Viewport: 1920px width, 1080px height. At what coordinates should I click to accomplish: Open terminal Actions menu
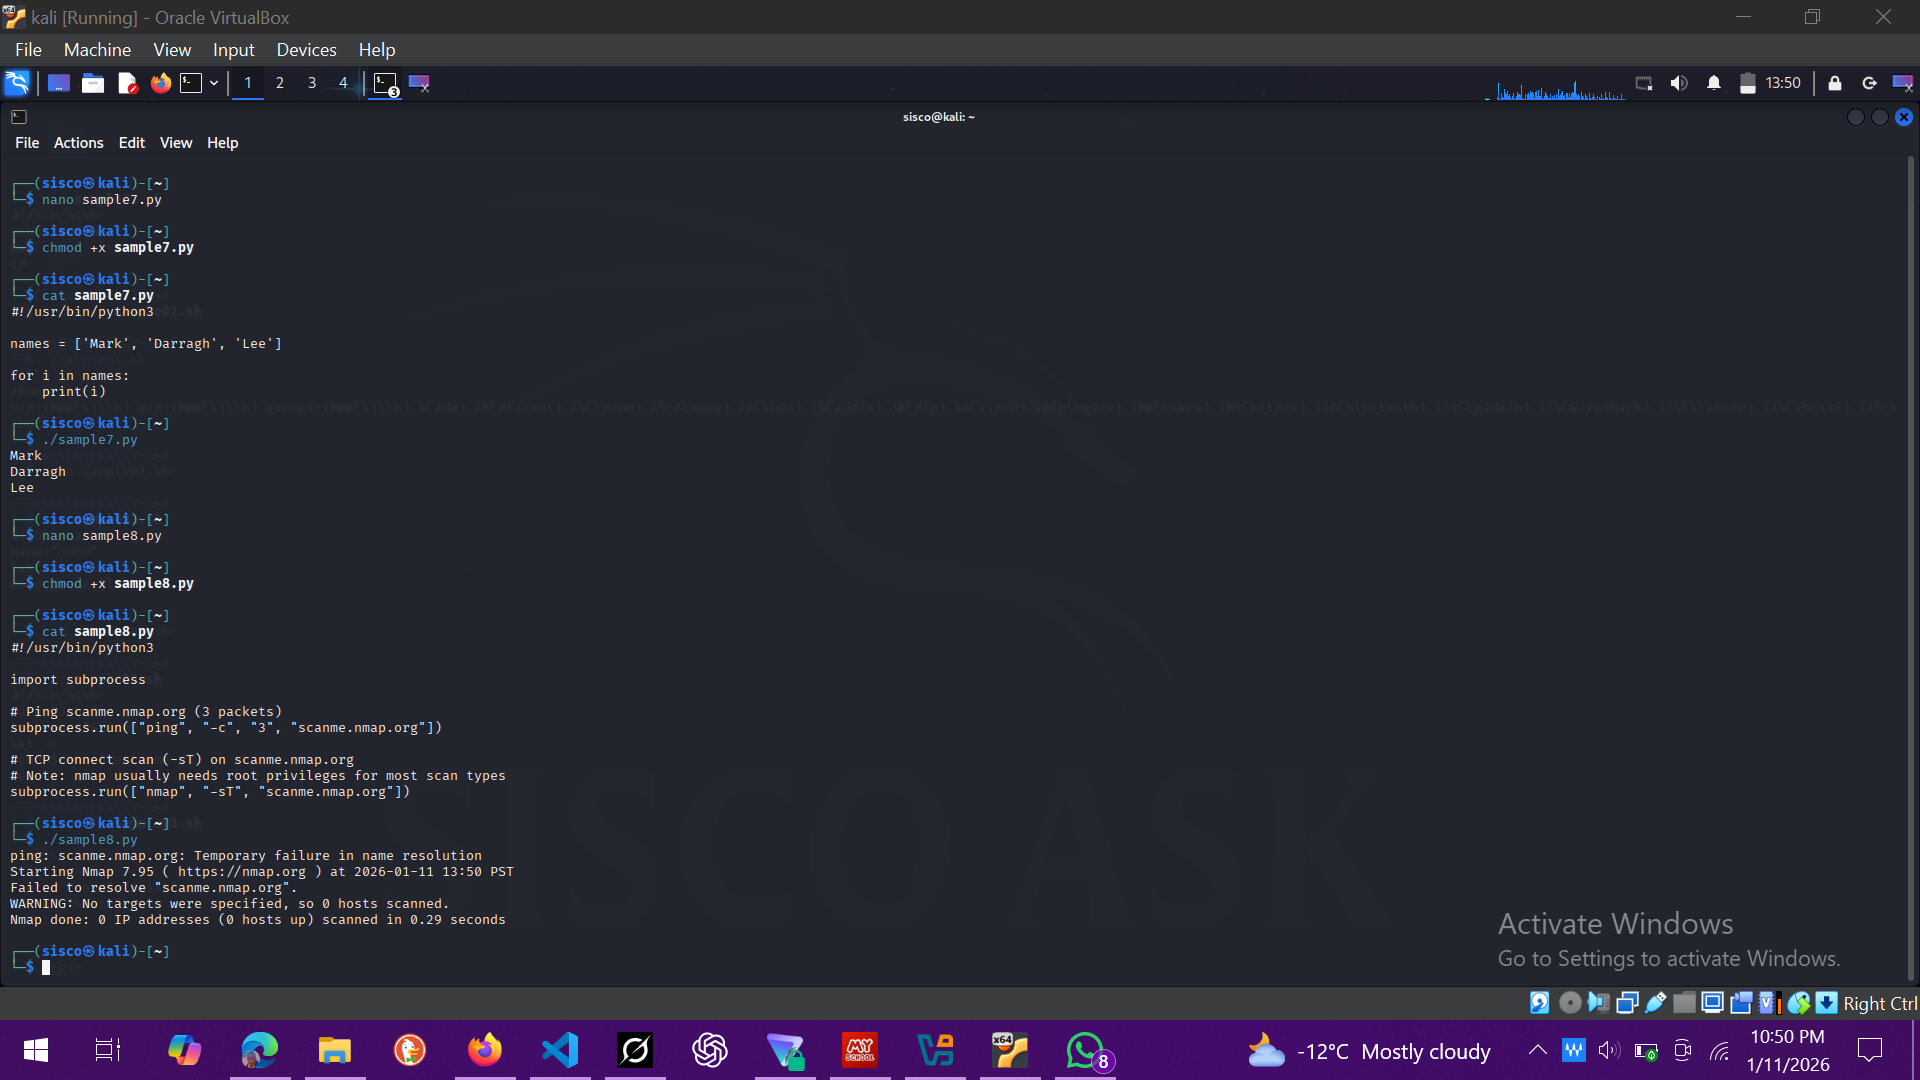78,143
